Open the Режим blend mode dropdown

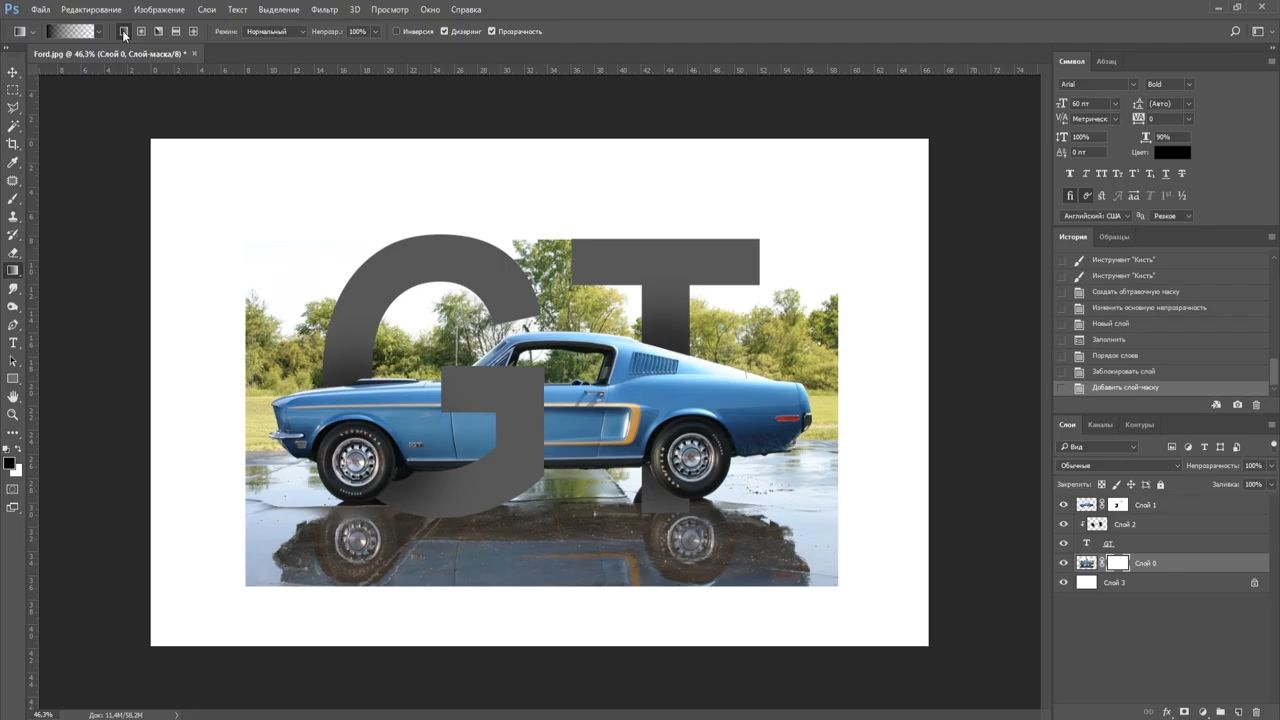[276, 32]
